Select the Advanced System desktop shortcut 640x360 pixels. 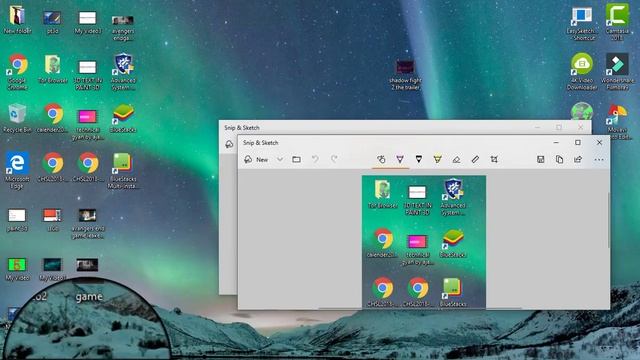(123, 72)
